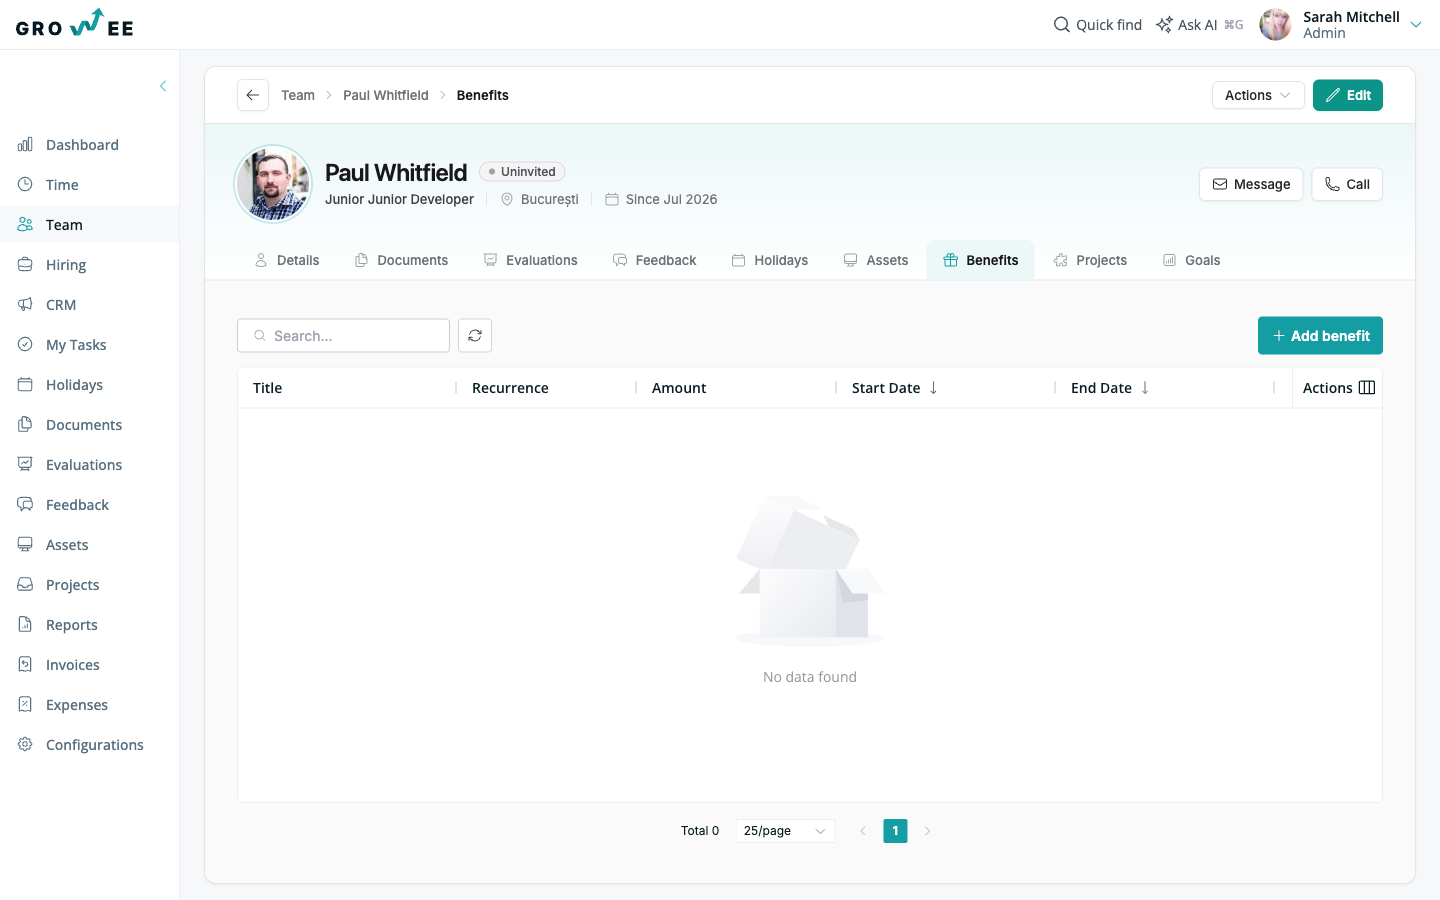The width and height of the screenshot is (1440, 900).
Task: Switch to the Goals tab
Action: [x=1191, y=260]
